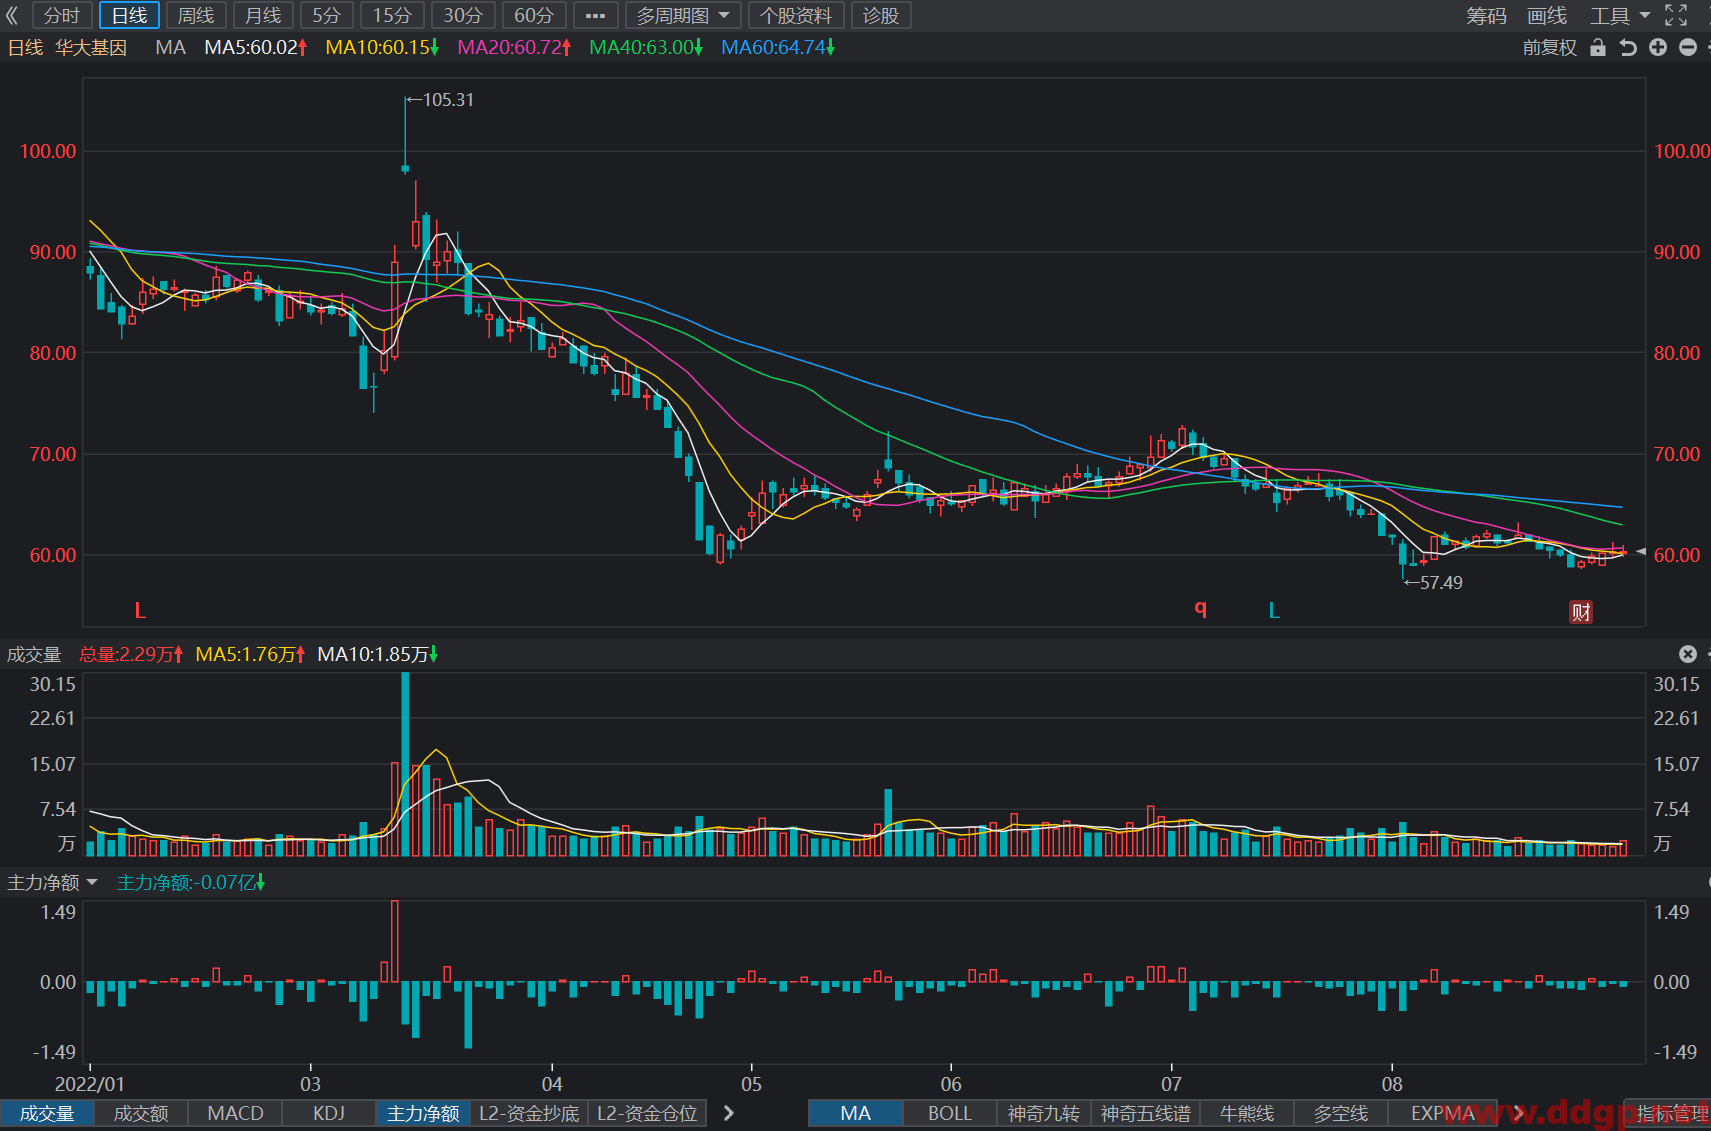This screenshot has height=1131, width=1711.
Task: Switch chart to 周线 weekly period
Action: coord(196,15)
